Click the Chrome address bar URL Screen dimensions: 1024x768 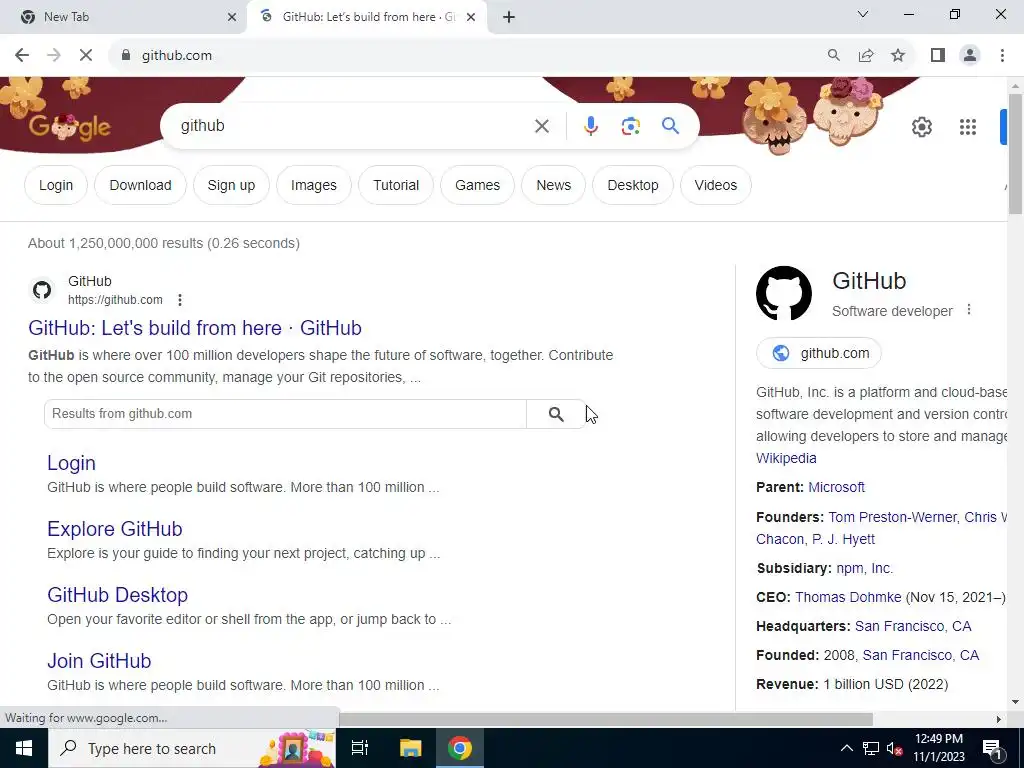(177, 56)
